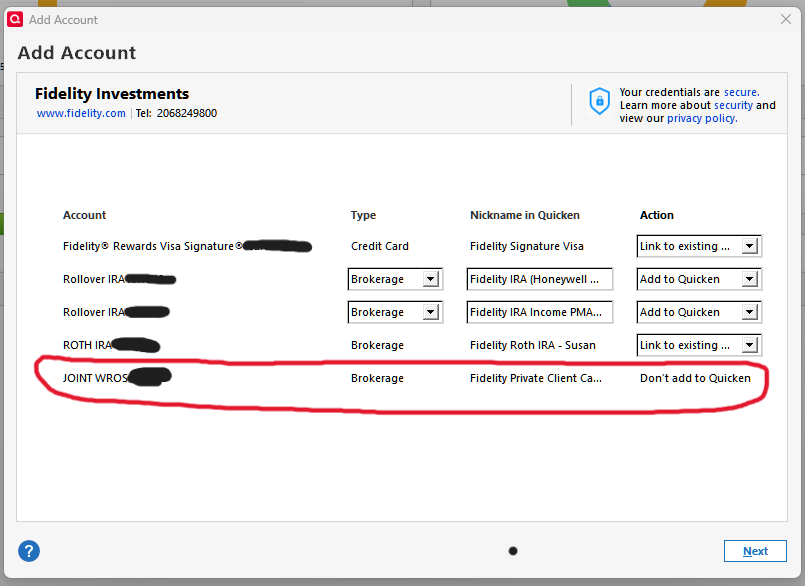The width and height of the screenshot is (805, 586).
Task: Click the telephone number 2068249800
Action: (187, 113)
